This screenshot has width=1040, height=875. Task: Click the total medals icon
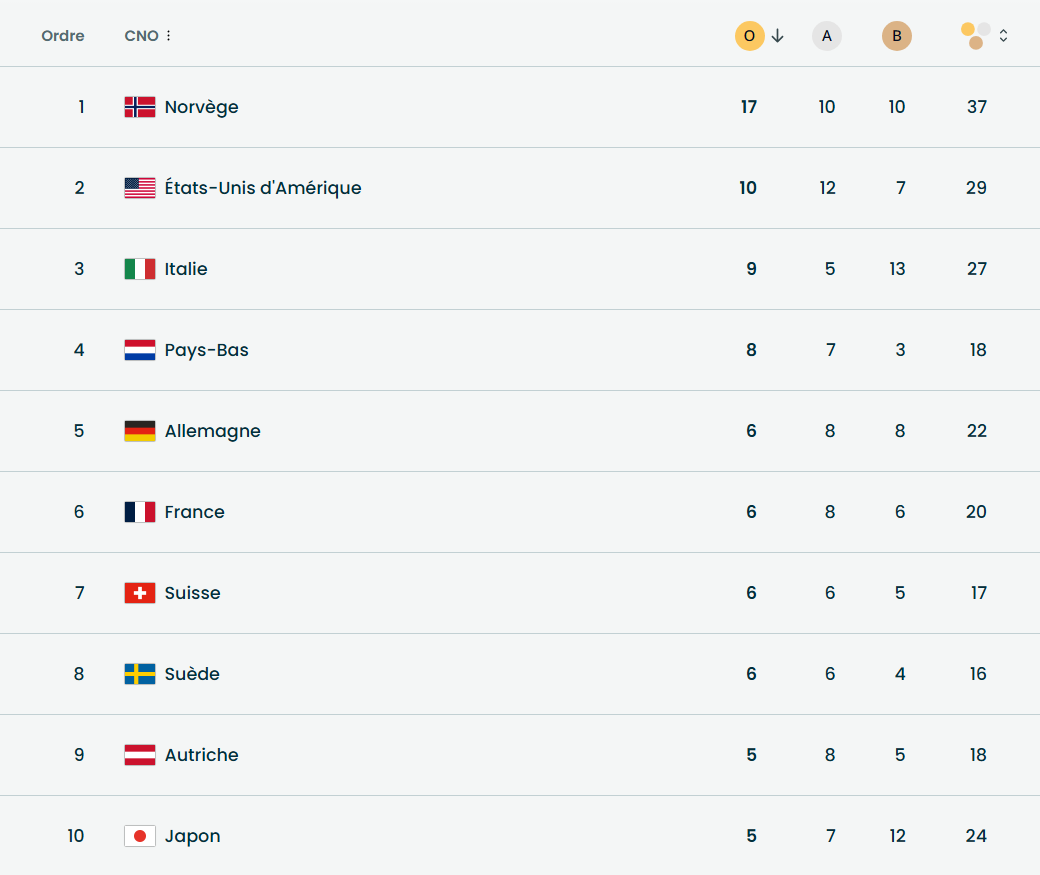(x=976, y=36)
